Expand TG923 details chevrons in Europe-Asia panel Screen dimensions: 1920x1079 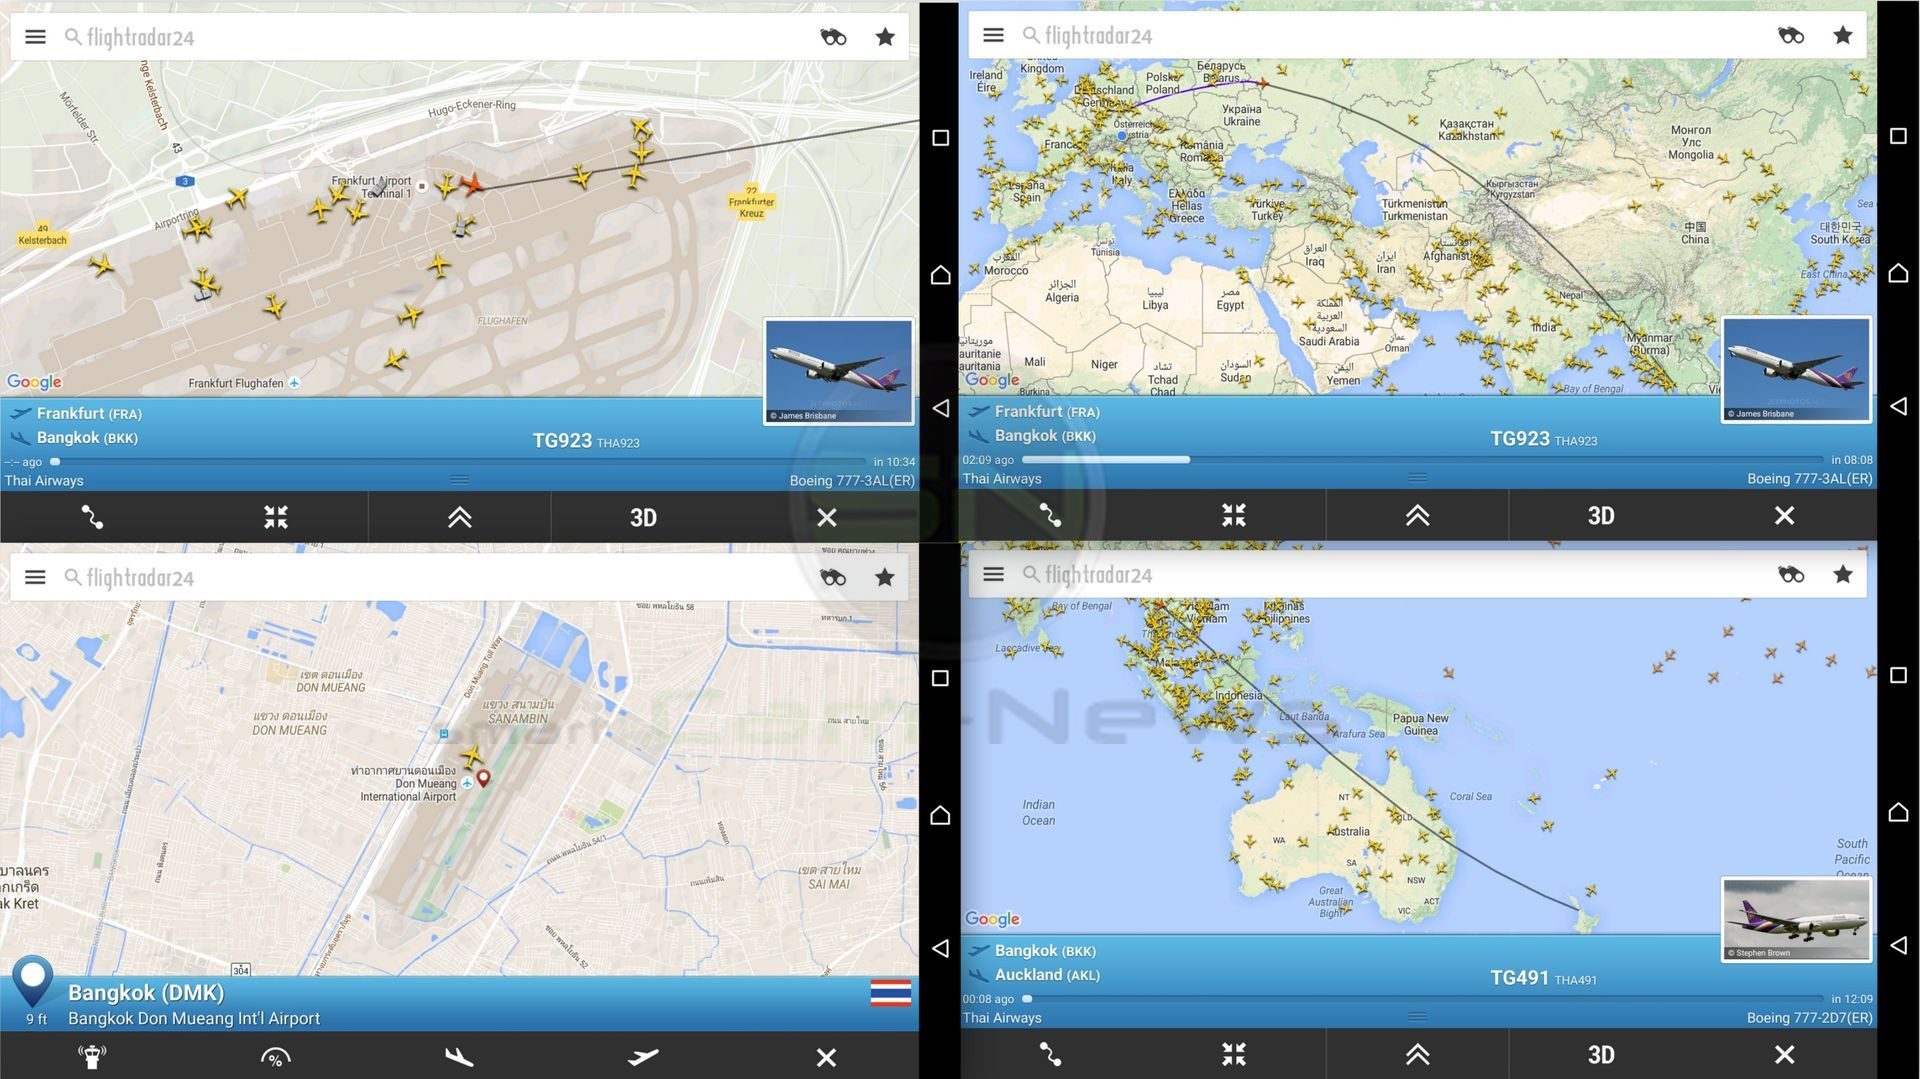click(1418, 515)
